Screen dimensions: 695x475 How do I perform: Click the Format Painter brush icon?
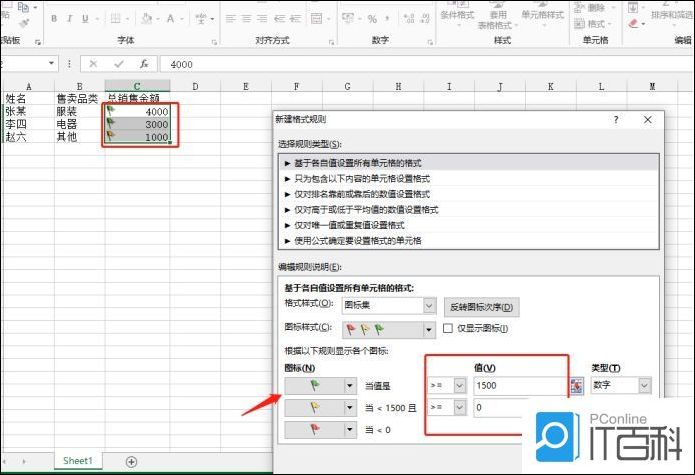click(x=25, y=23)
